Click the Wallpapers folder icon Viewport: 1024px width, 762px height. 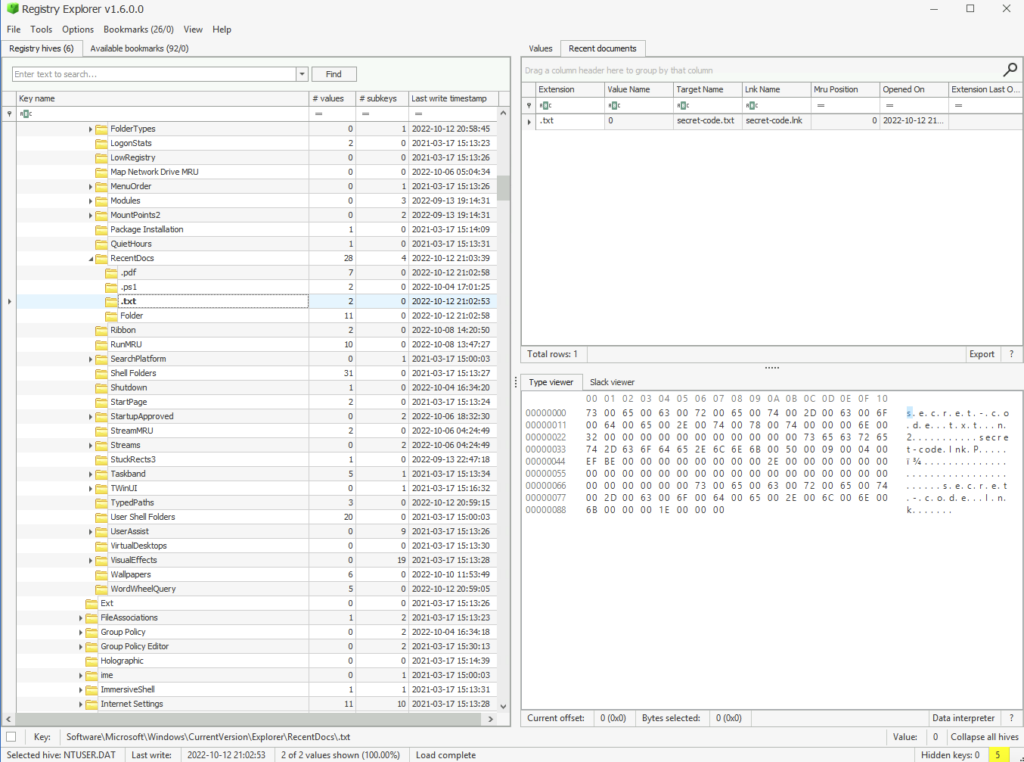pos(101,574)
